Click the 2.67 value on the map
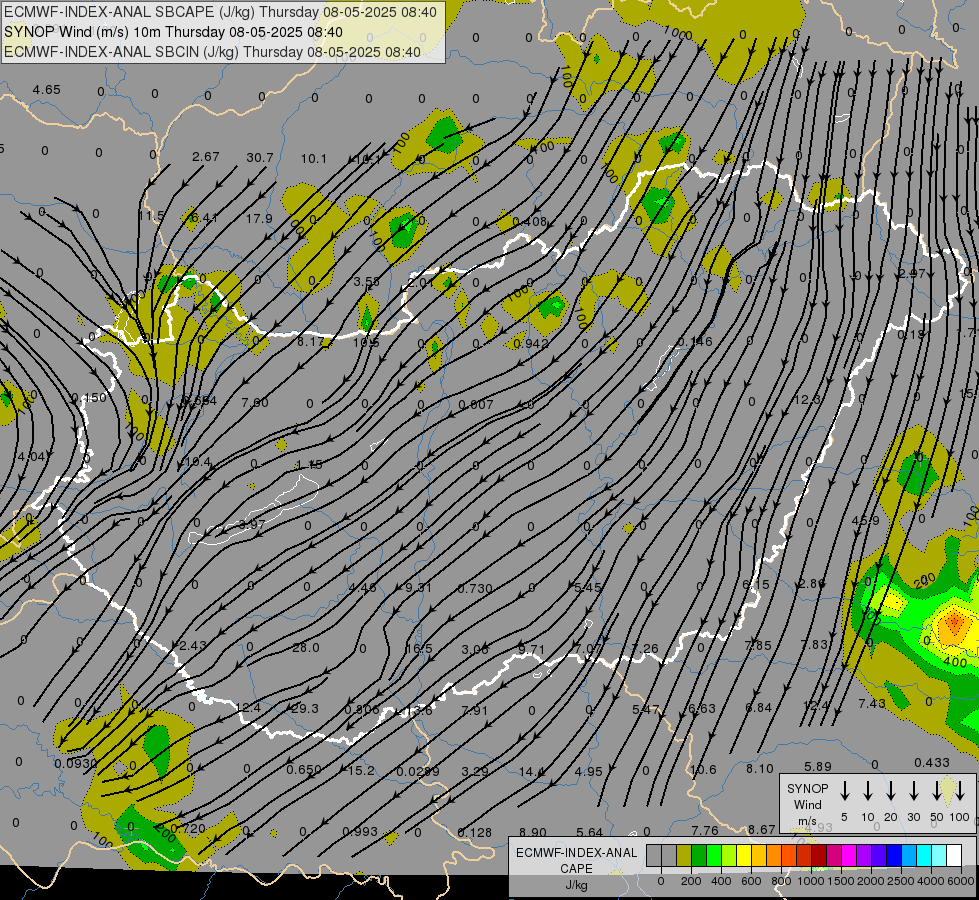The width and height of the screenshot is (979, 900). (205, 156)
